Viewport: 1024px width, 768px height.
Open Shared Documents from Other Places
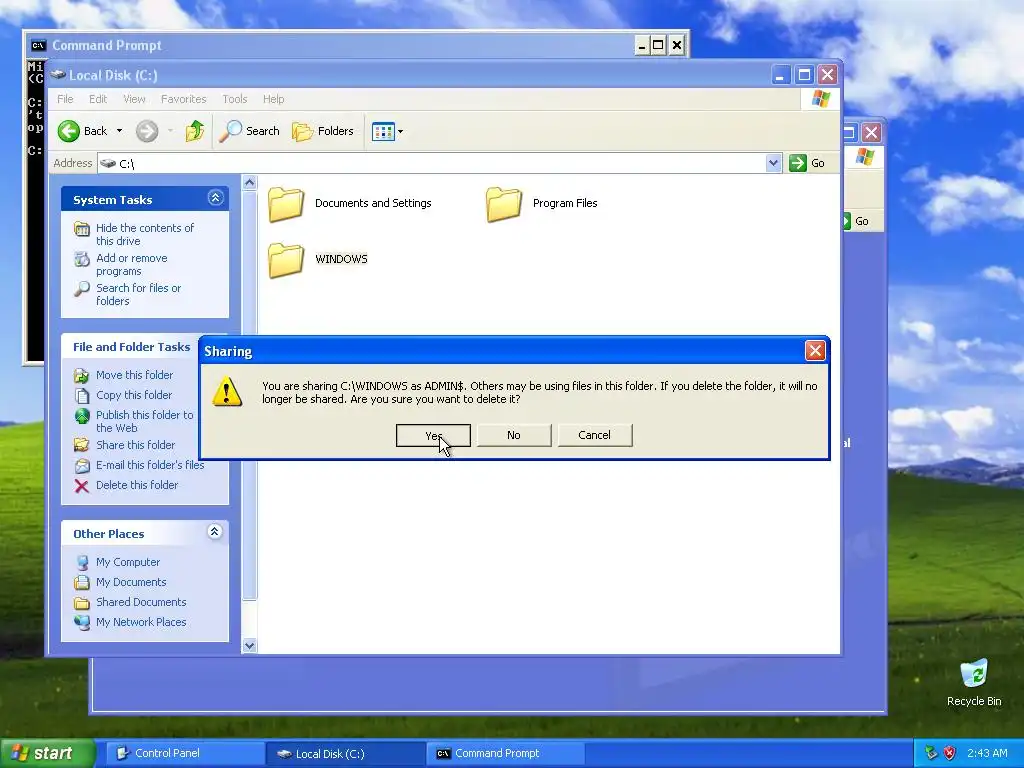(140, 602)
